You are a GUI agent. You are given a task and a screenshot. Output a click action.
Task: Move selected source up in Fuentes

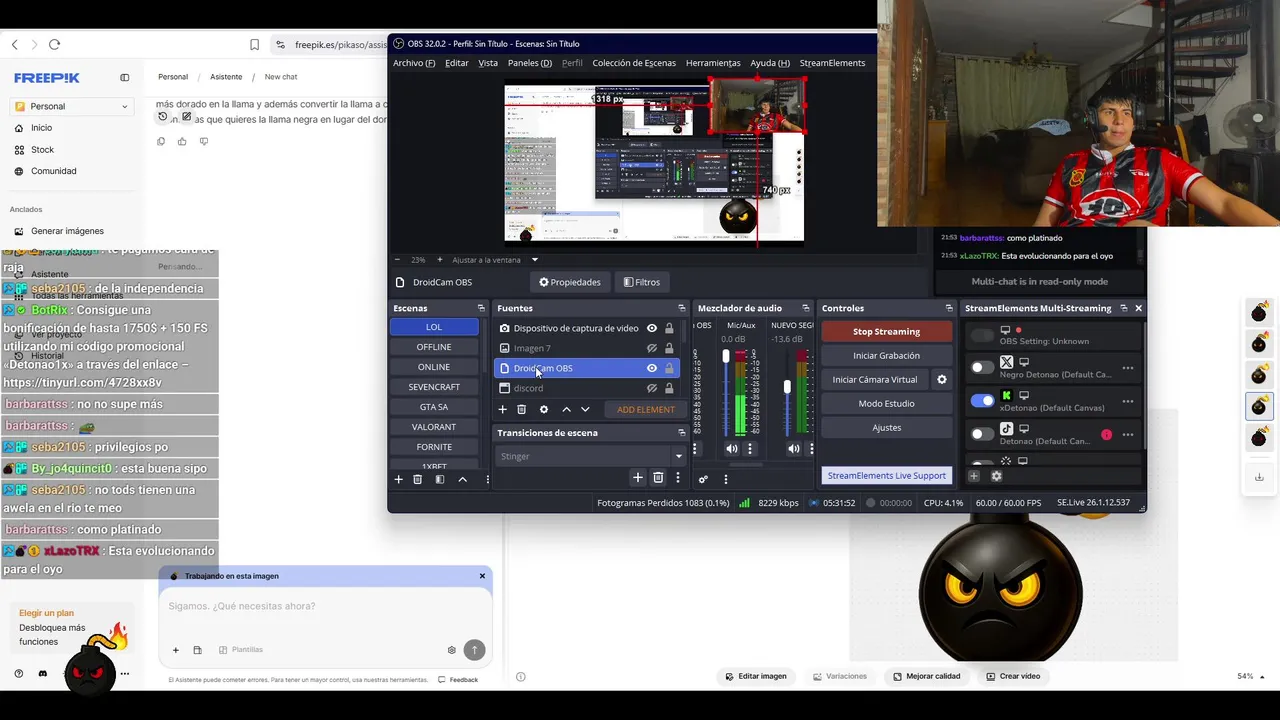[566, 409]
